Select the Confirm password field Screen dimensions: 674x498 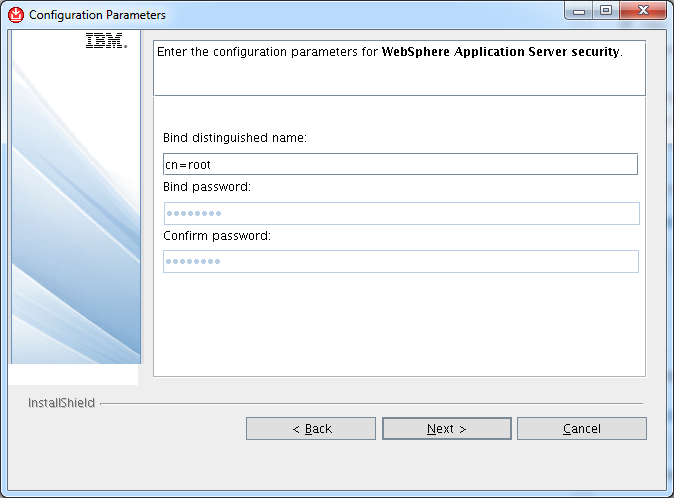click(x=401, y=261)
